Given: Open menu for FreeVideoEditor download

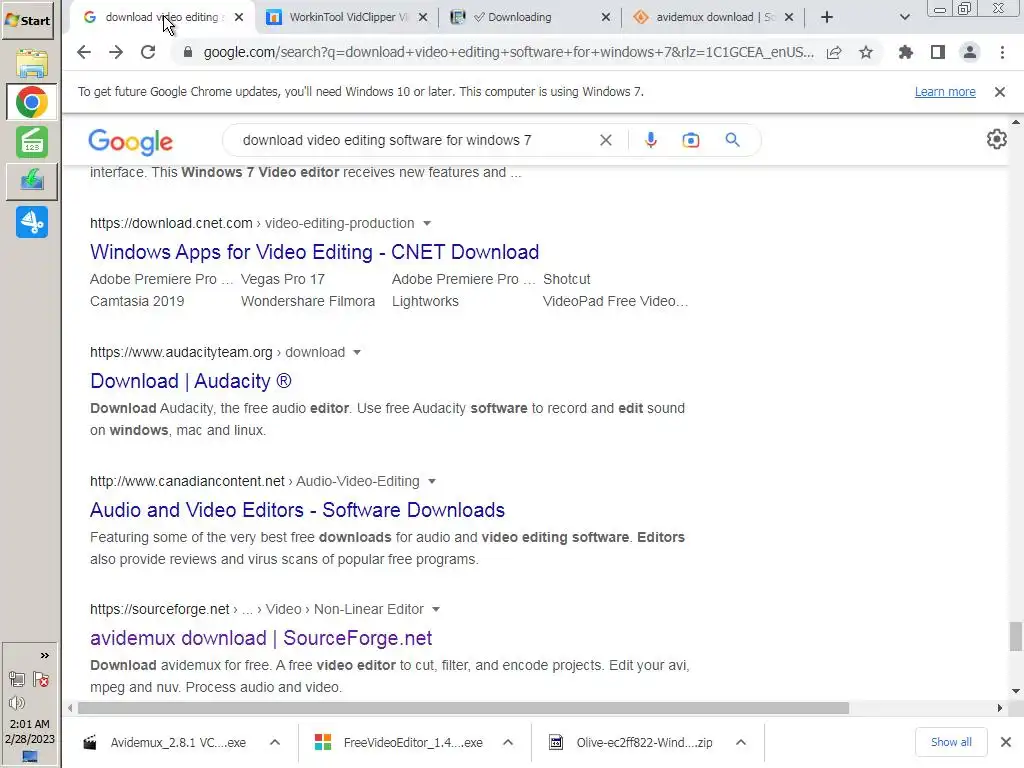Looking at the screenshot, I should [508, 742].
